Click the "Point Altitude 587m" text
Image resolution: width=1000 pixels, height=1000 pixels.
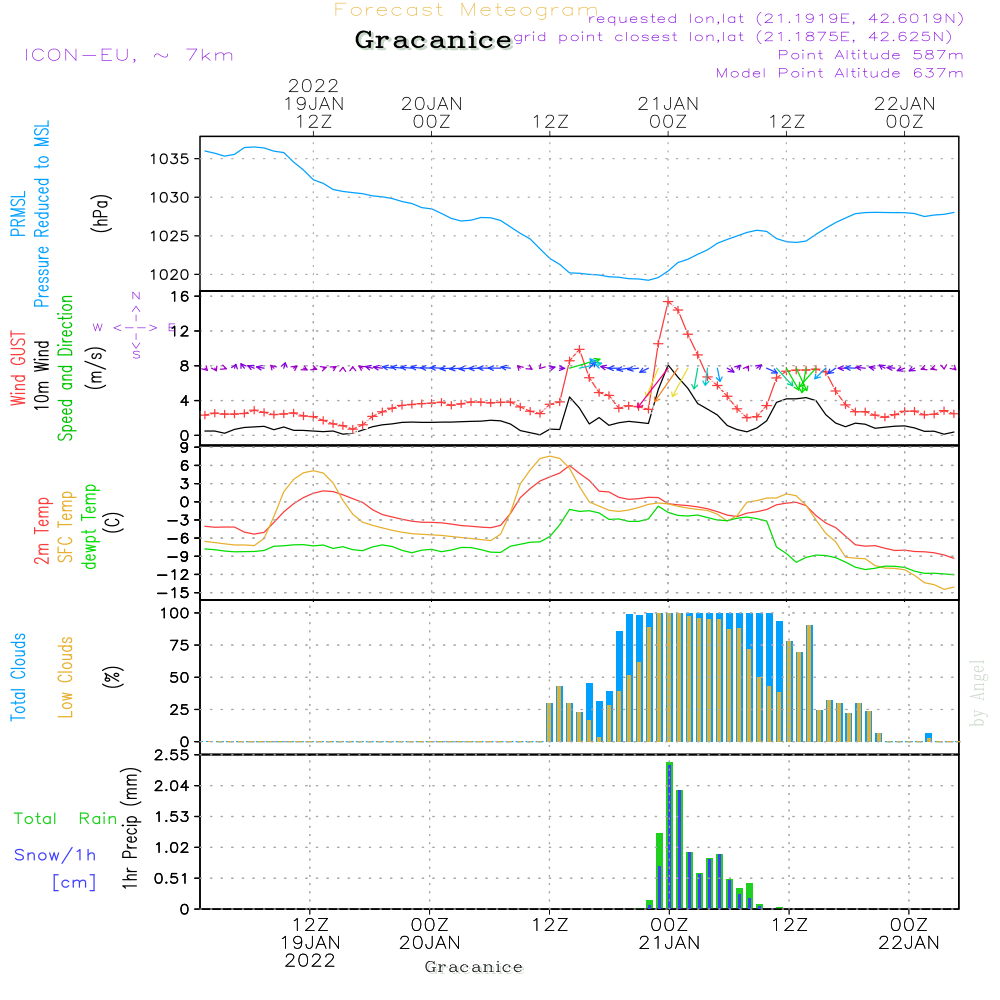(x=871, y=55)
